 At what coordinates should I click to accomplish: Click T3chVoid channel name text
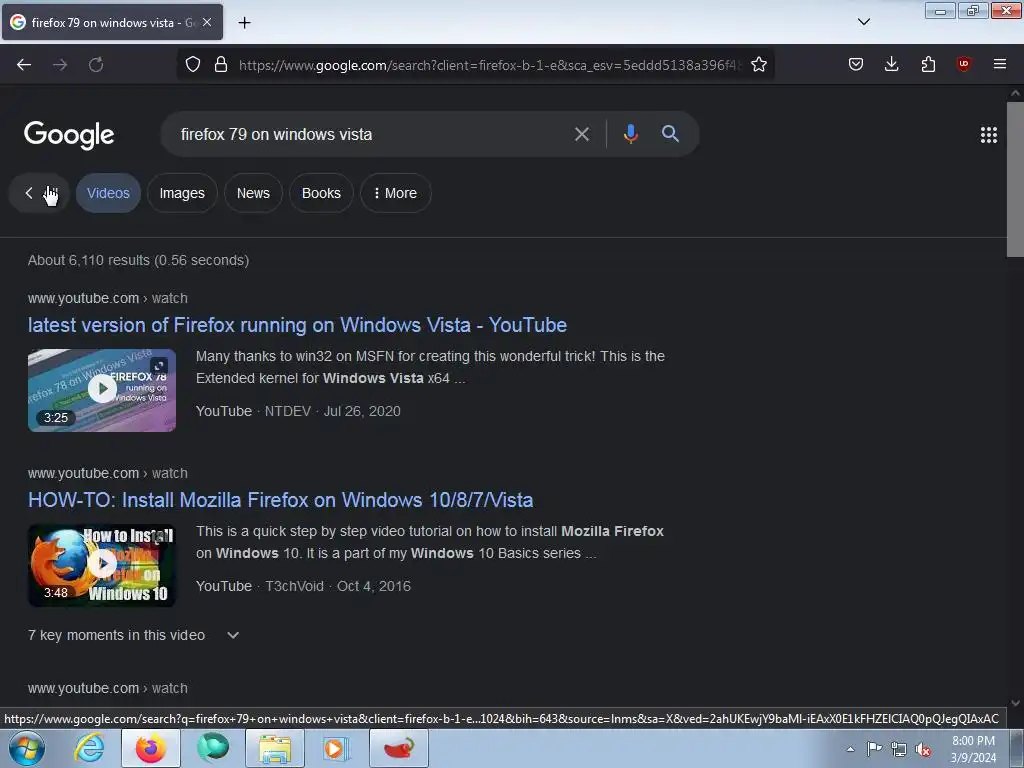(294, 586)
